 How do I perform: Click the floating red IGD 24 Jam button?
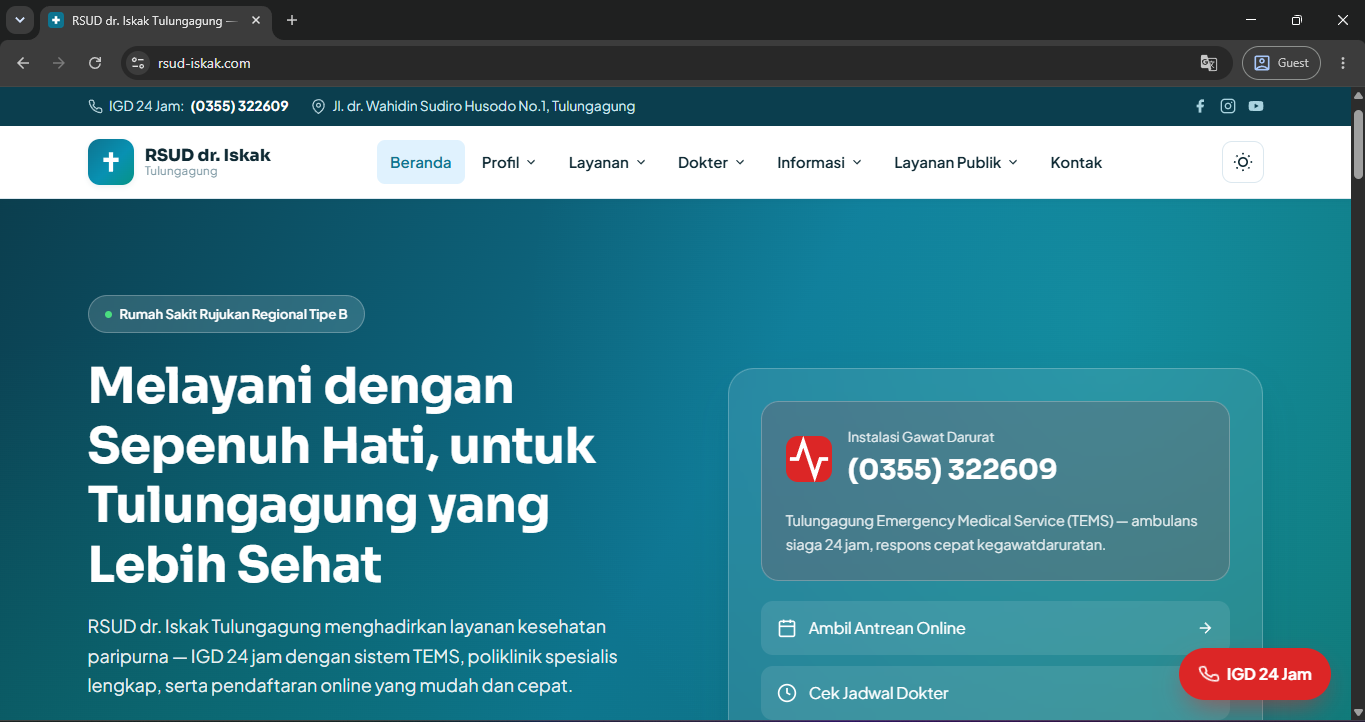click(x=1255, y=674)
